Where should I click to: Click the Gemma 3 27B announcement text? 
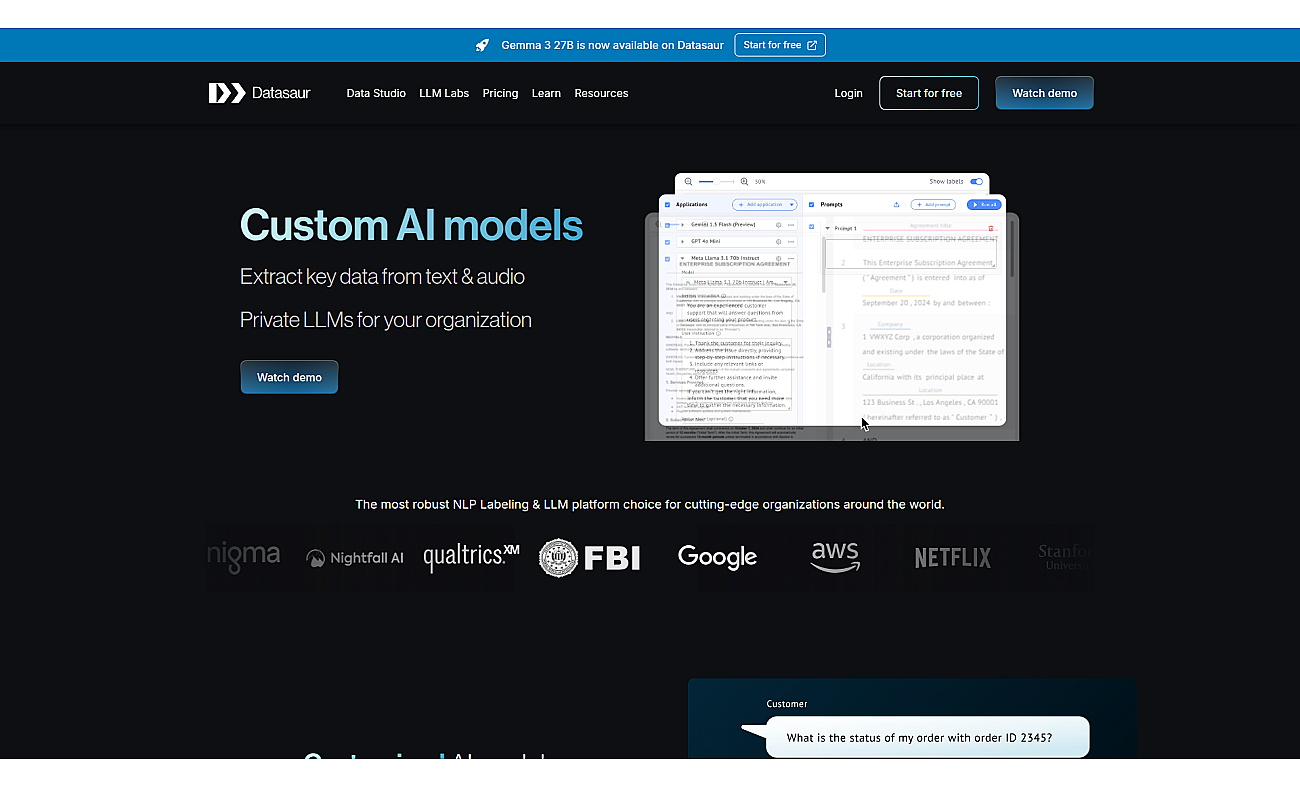(610, 45)
